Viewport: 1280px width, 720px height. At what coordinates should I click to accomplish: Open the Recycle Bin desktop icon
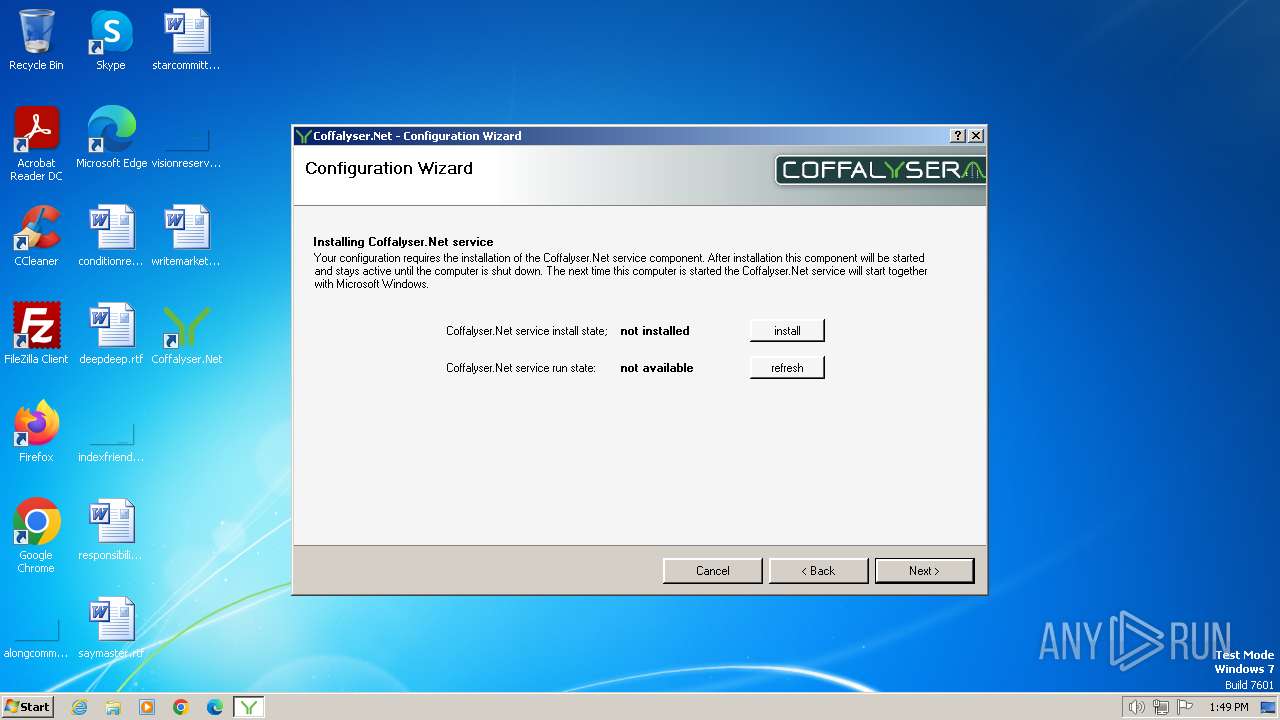pyautogui.click(x=36, y=40)
